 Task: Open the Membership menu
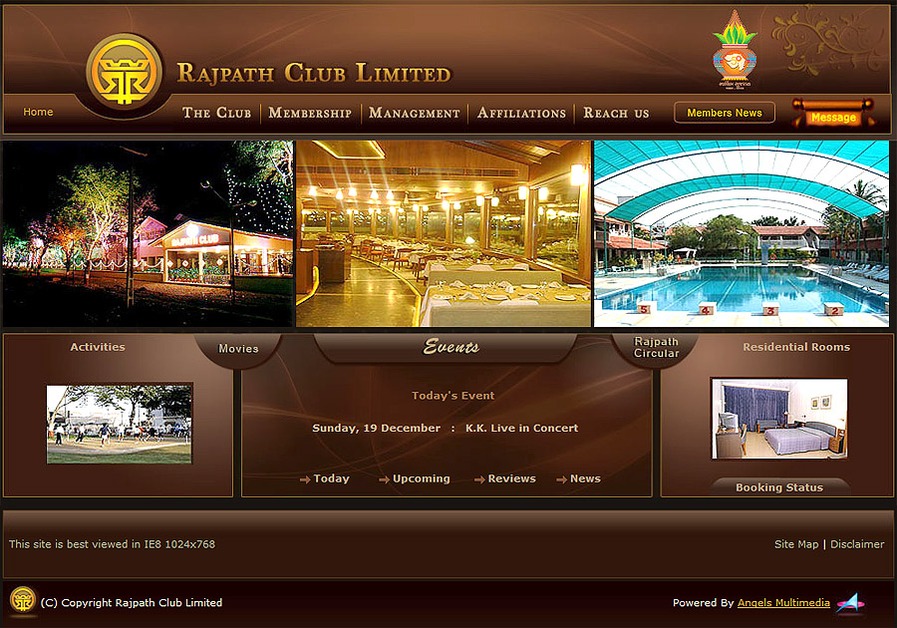310,113
